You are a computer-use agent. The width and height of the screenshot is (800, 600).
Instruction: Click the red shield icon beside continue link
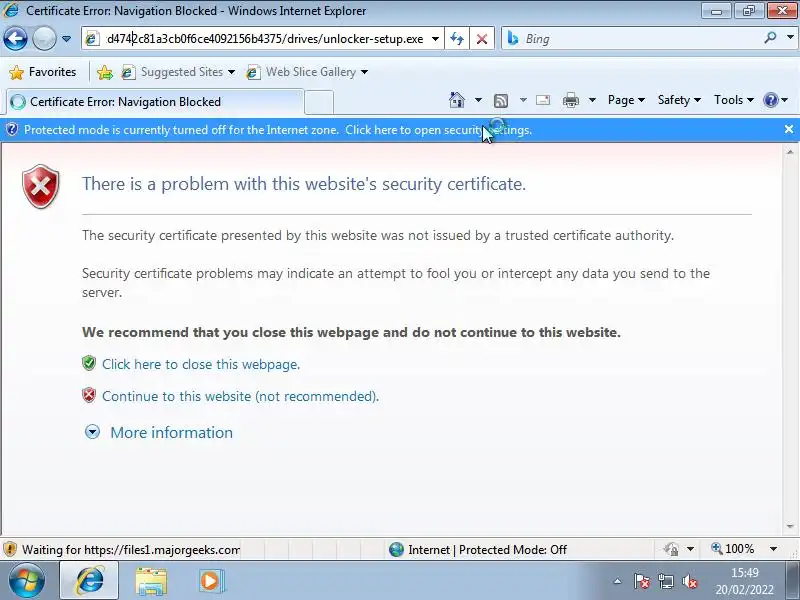(89, 395)
